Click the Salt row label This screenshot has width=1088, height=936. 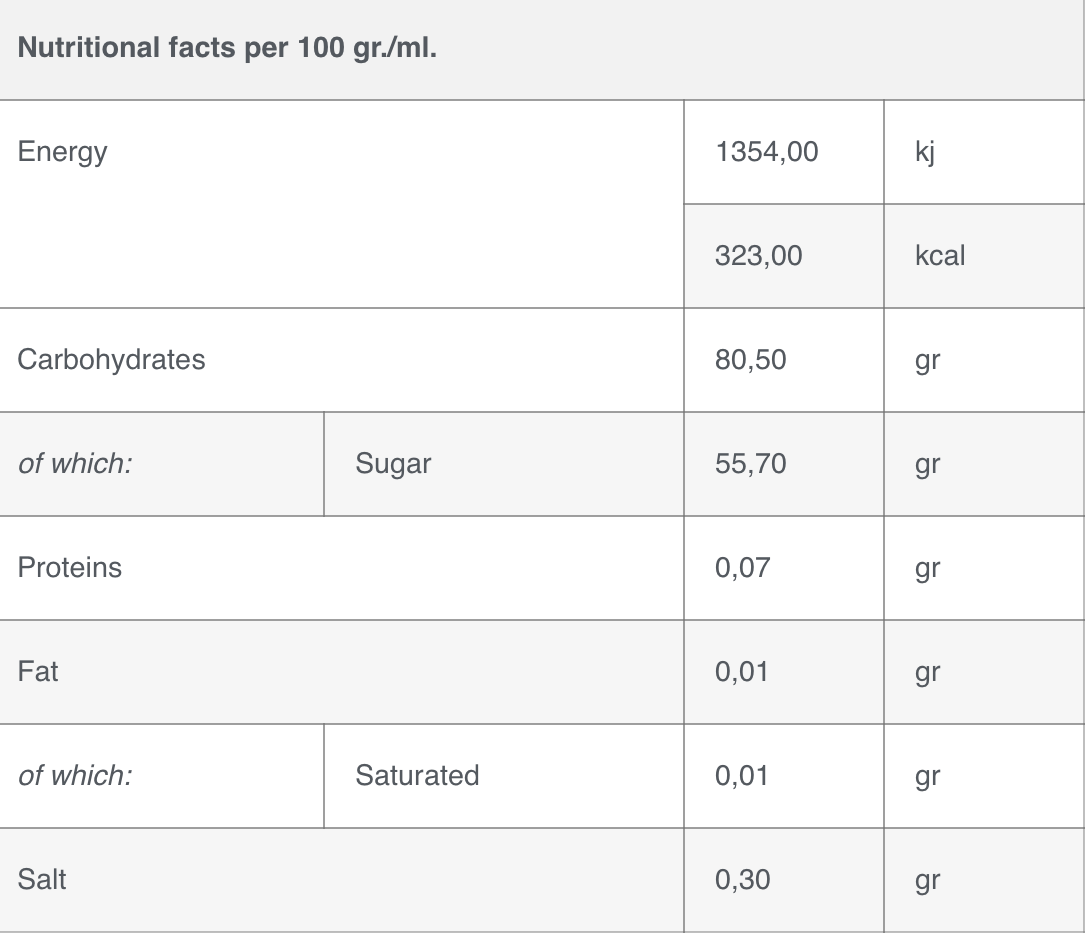(42, 880)
